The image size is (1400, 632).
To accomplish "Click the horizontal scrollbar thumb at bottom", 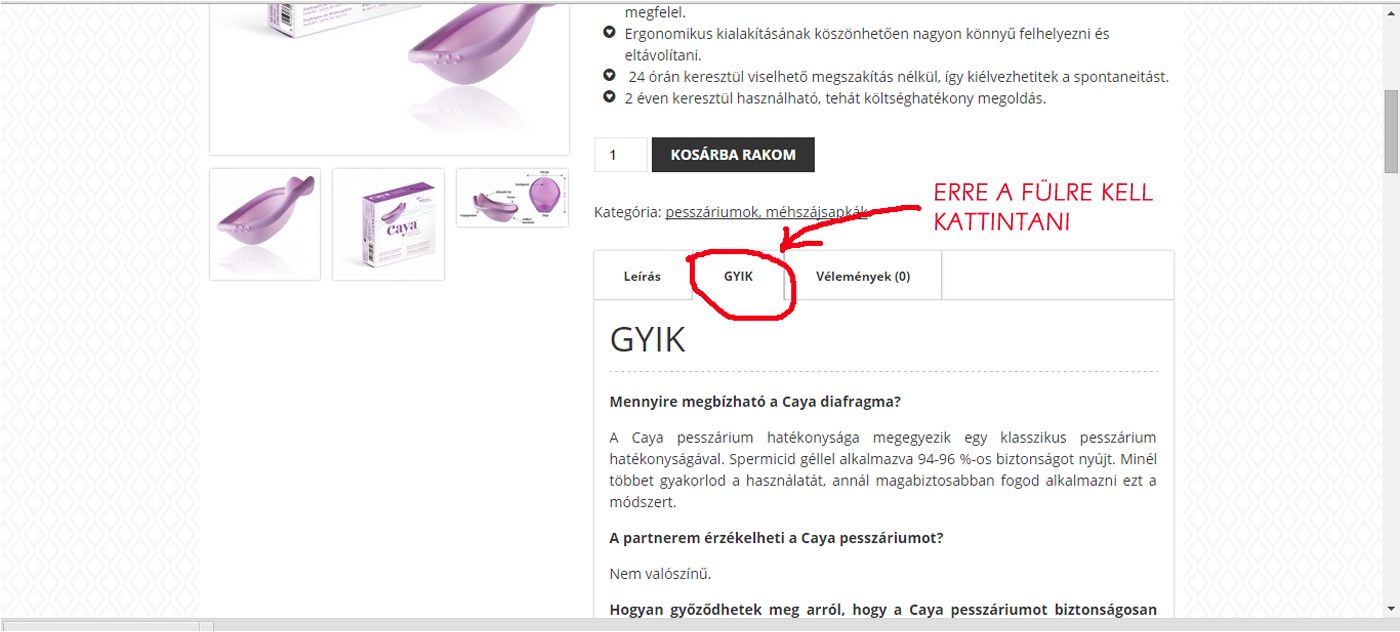I will 106,627.
